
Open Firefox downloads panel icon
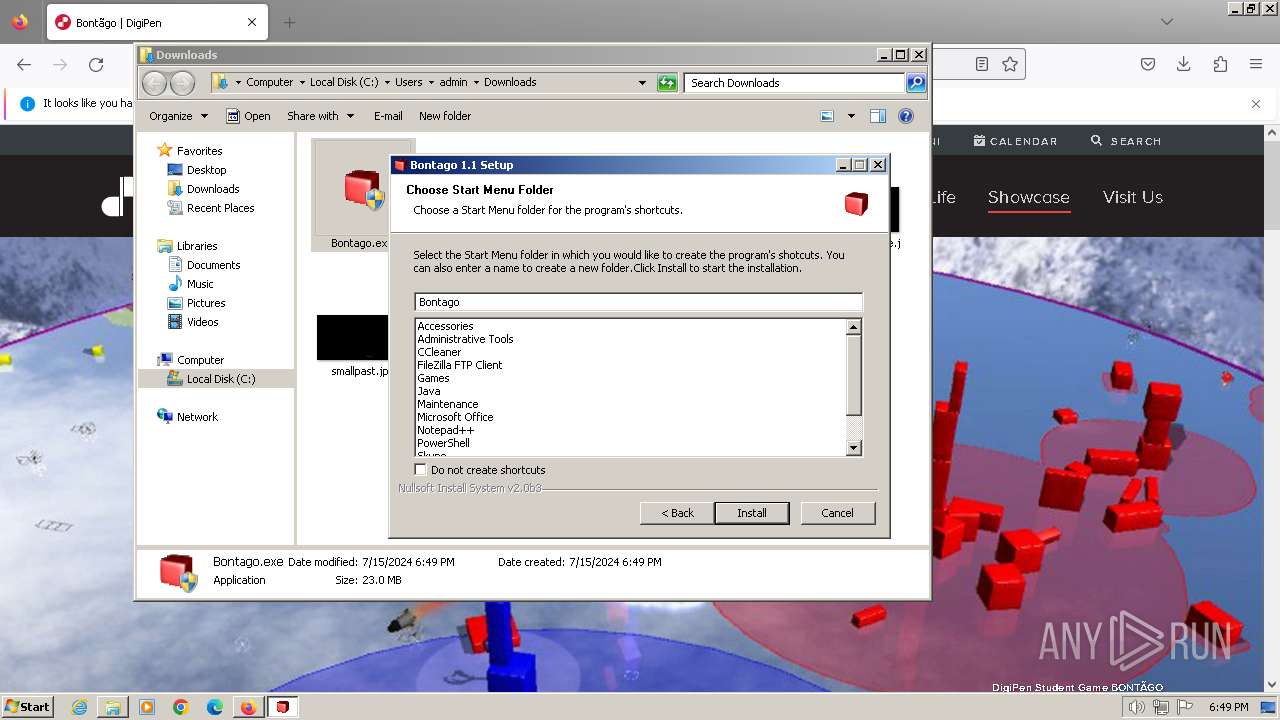pos(1184,64)
